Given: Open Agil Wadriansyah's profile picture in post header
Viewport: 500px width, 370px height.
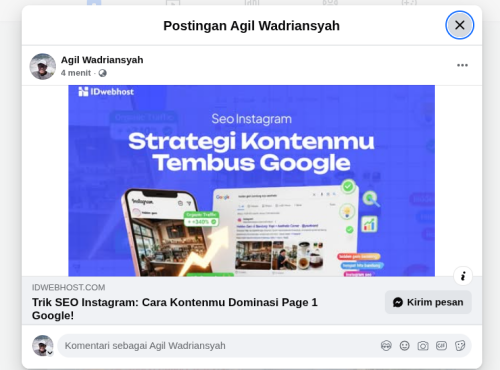Looking at the screenshot, I should pos(43,66).
